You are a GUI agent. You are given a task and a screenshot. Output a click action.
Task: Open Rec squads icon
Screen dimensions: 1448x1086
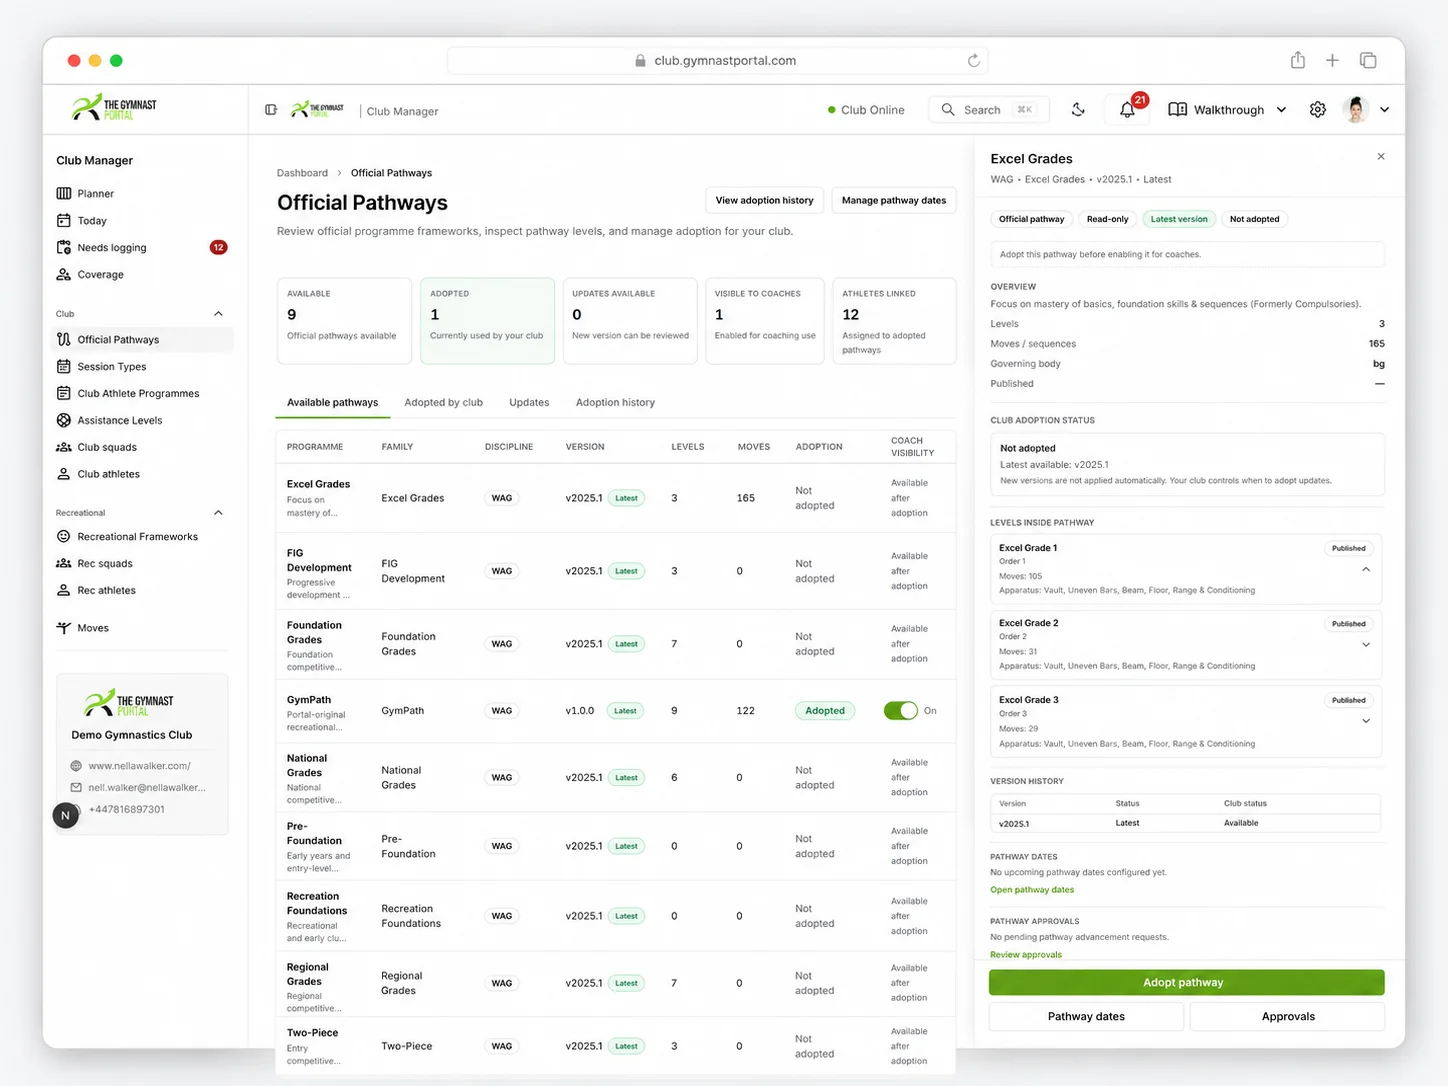coord(64,563)
